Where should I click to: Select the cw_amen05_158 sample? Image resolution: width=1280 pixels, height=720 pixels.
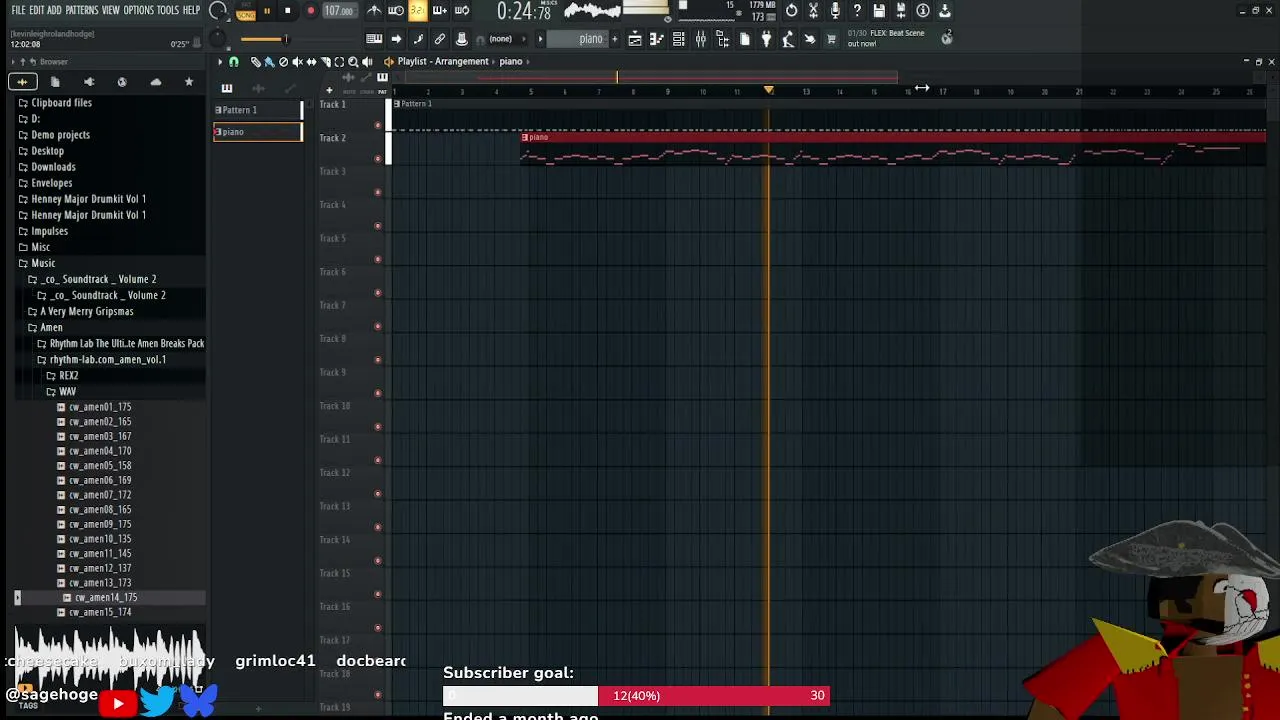pyautogui.click(x=100, y=466)
